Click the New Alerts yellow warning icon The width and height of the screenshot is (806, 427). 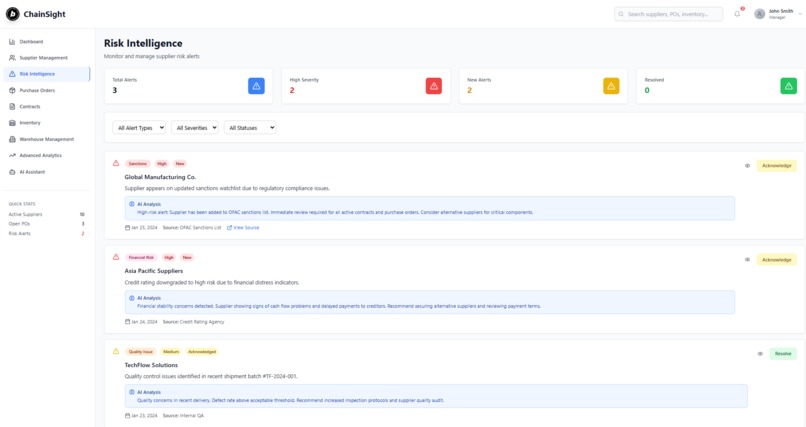[611, 86]
